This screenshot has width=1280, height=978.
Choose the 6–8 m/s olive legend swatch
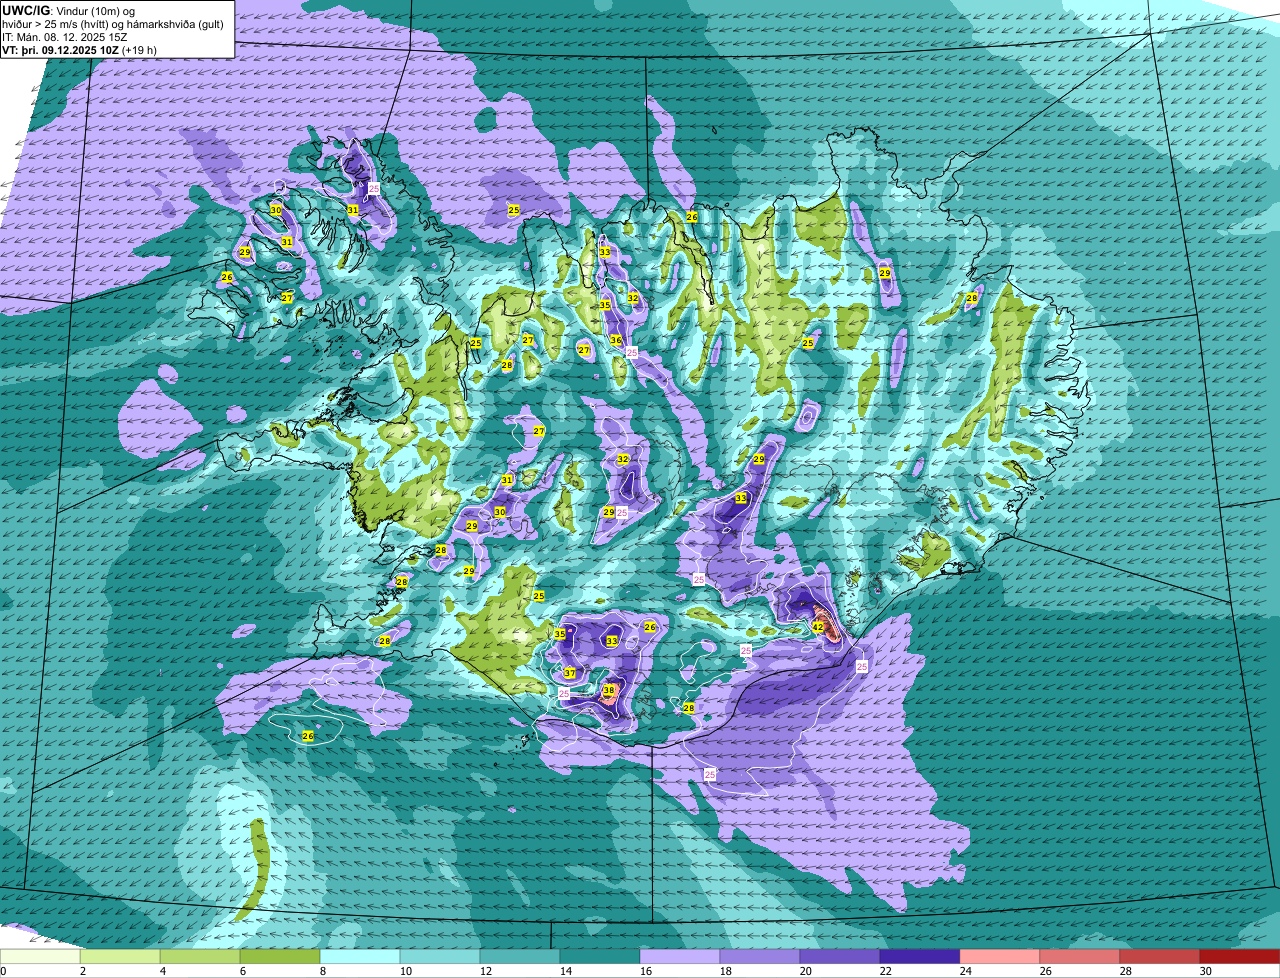coord(280,957)
